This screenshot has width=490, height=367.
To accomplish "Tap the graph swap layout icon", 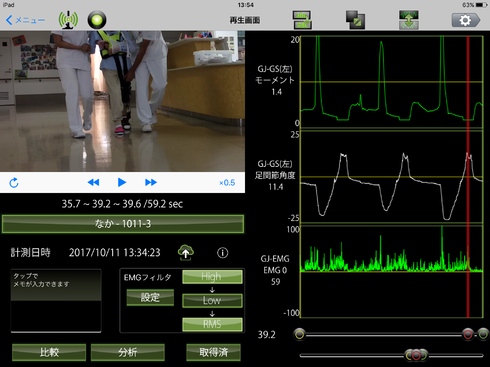I will [x=302, y=20].
